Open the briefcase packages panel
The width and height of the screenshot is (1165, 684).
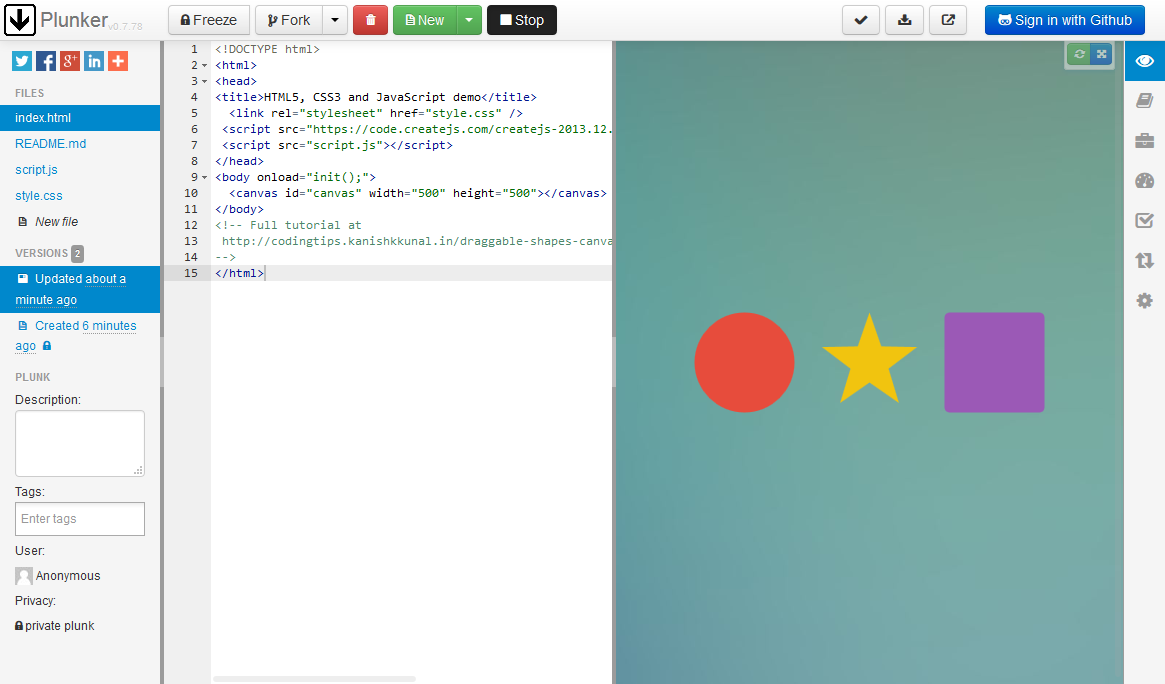(x=1144, y=140)
